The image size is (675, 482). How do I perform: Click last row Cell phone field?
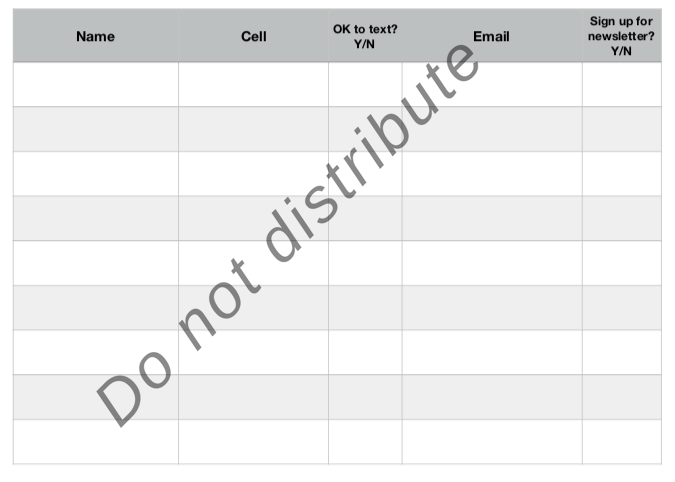coord(254,442)
